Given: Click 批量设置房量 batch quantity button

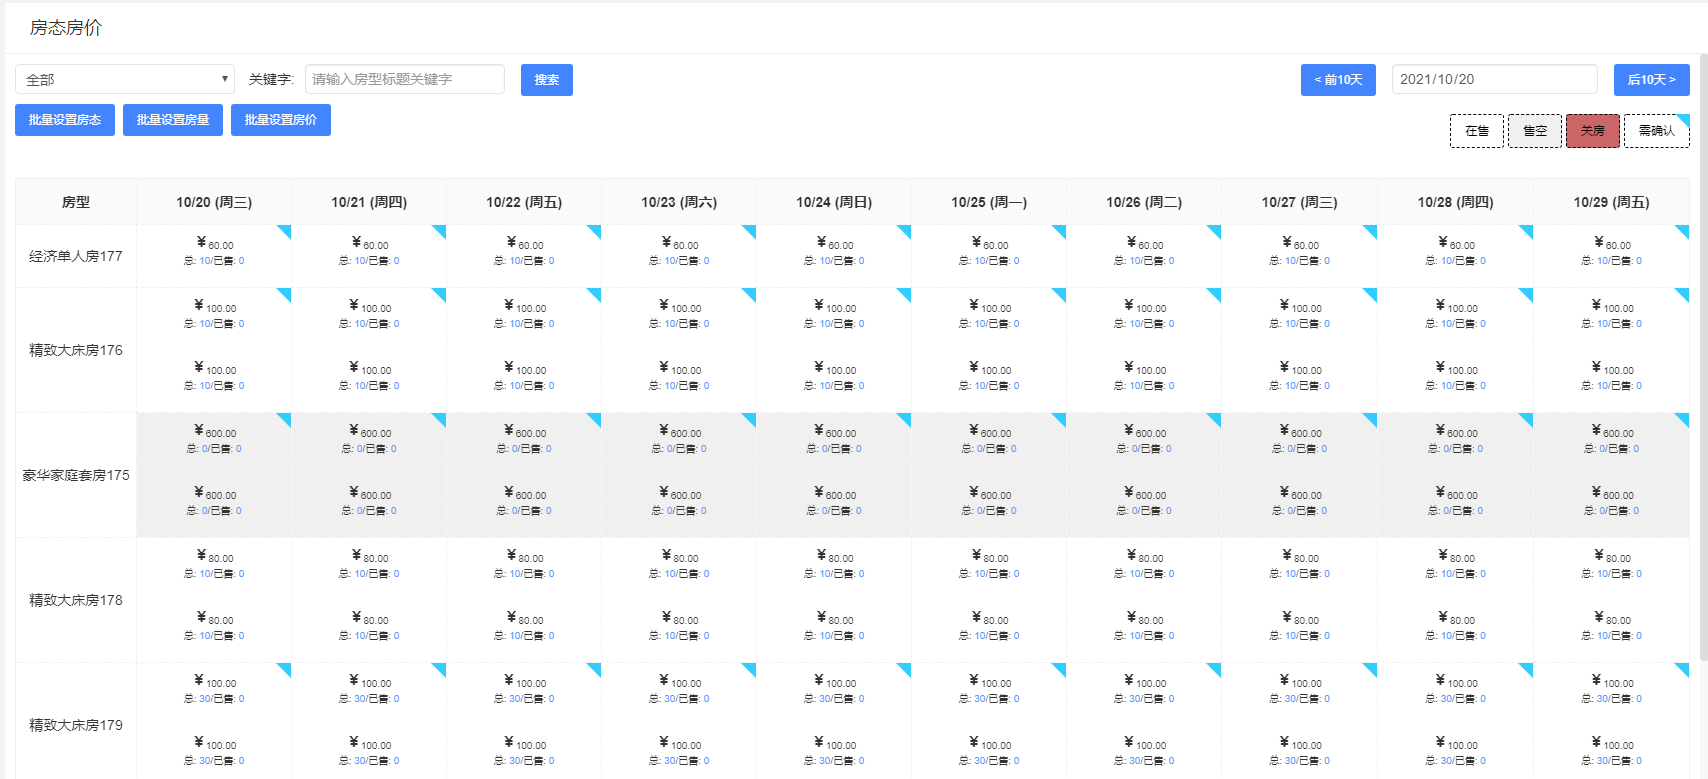Looking at the screenshot, I should pos(173,120).
